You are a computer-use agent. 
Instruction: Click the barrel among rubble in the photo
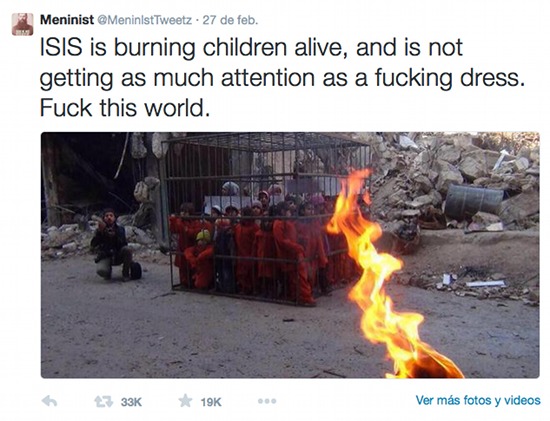pos(474,202)
